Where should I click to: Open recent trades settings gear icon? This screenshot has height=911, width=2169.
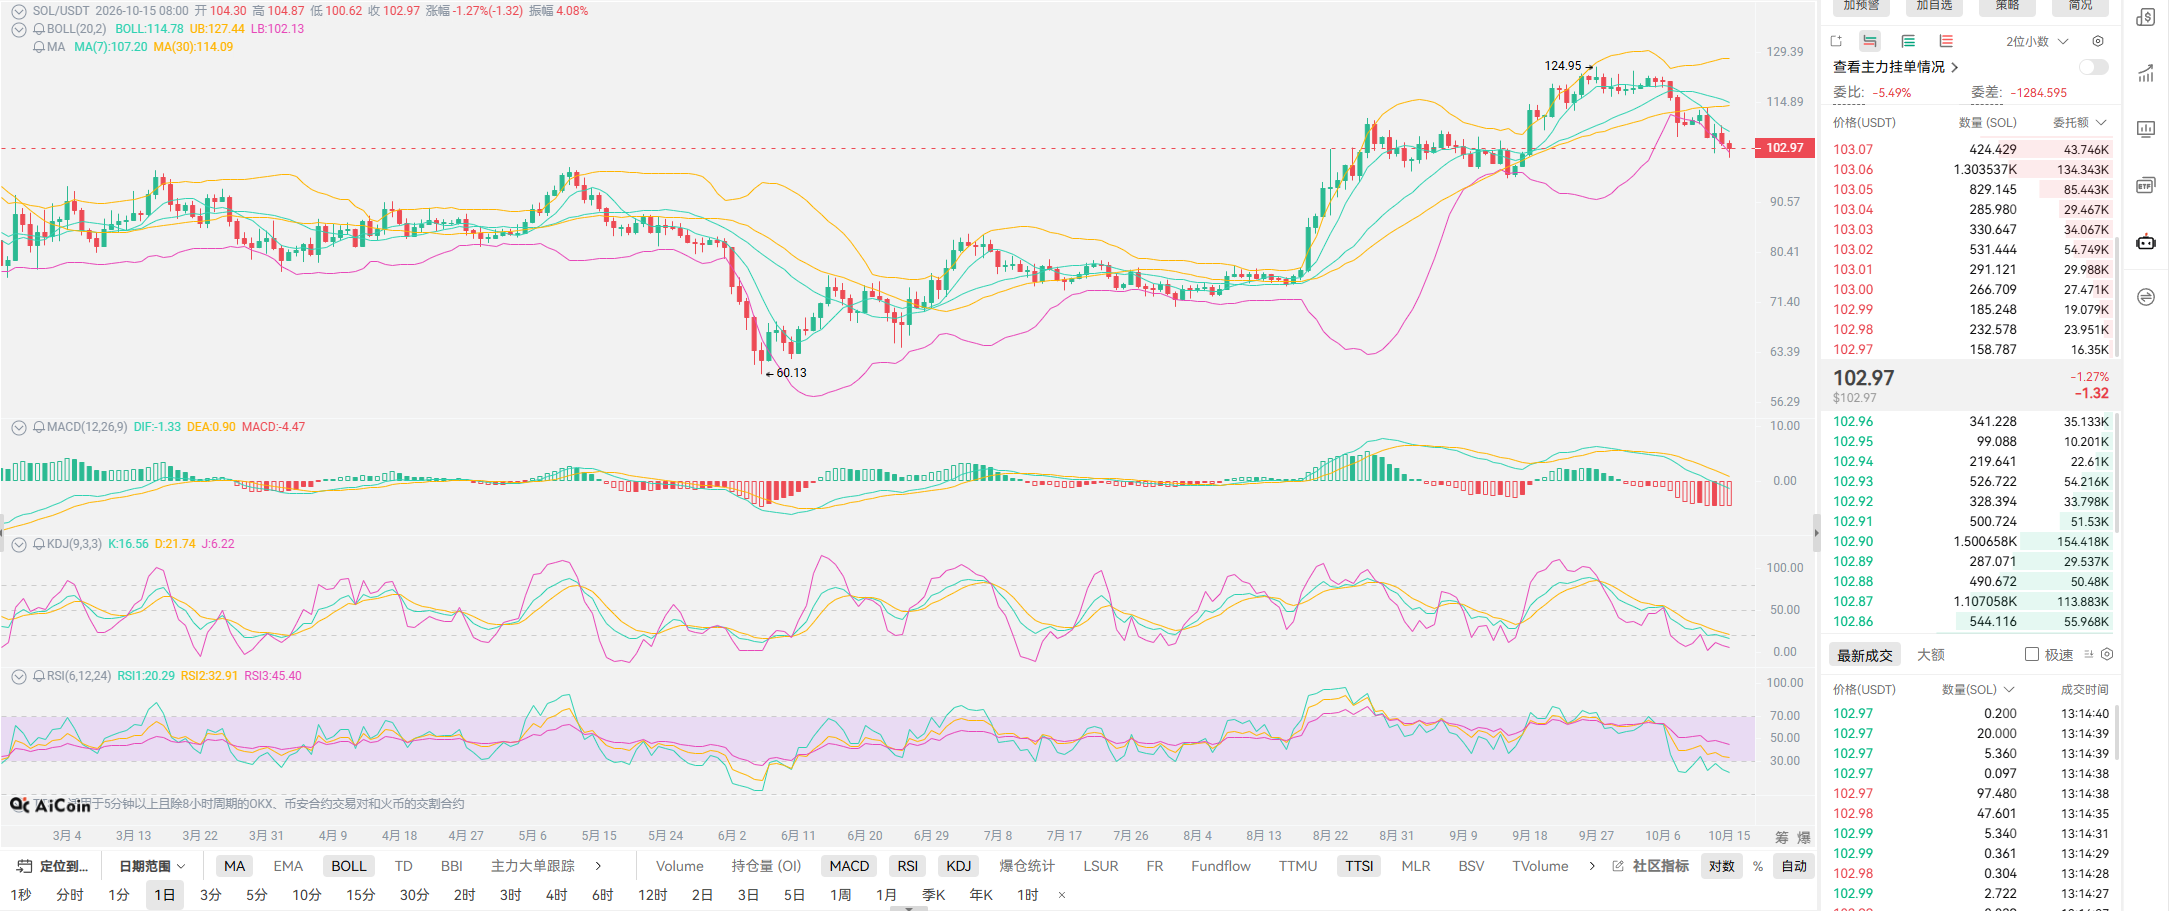click(x=2107, y=654)
